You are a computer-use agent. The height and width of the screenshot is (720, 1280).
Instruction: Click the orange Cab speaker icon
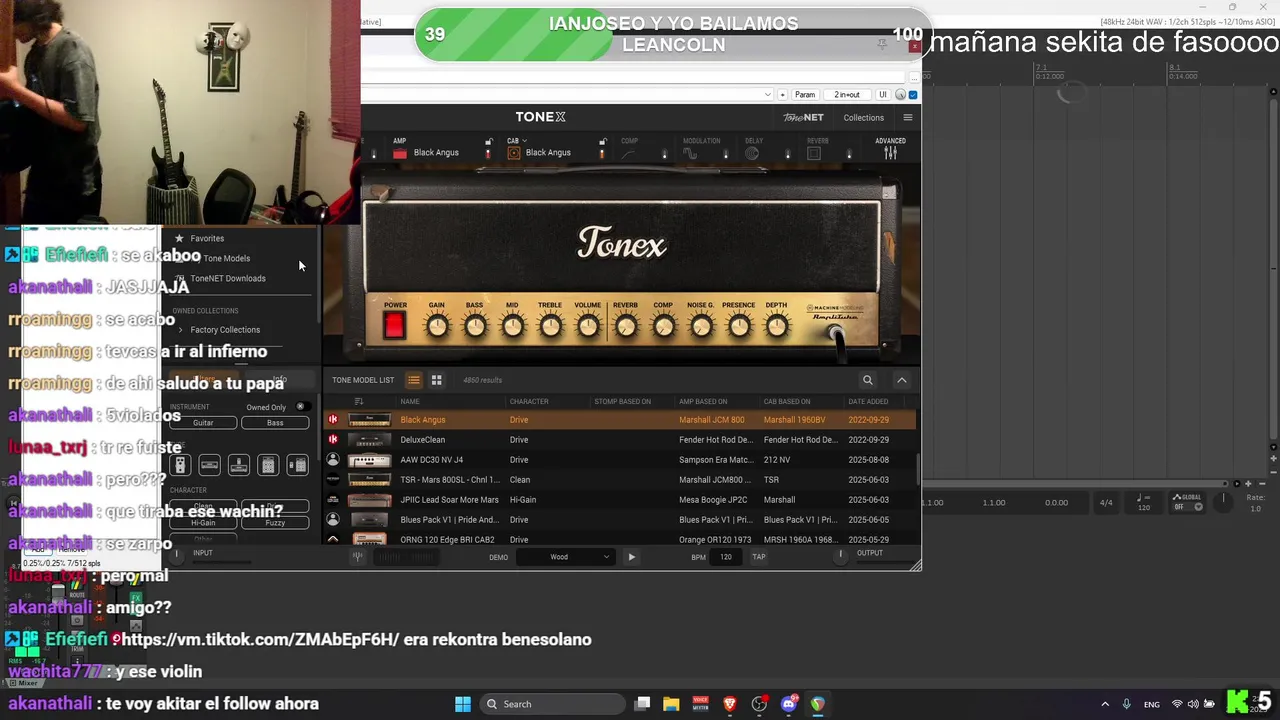[x=514, y=153]
